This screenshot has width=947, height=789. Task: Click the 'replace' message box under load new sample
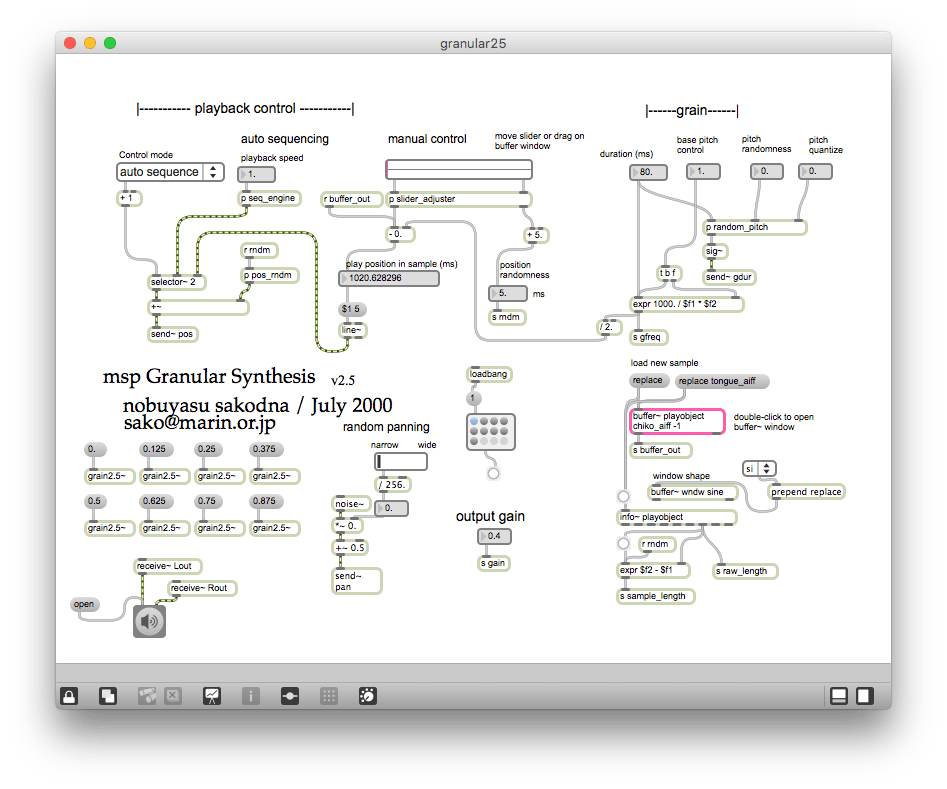[x=648, y=381]
